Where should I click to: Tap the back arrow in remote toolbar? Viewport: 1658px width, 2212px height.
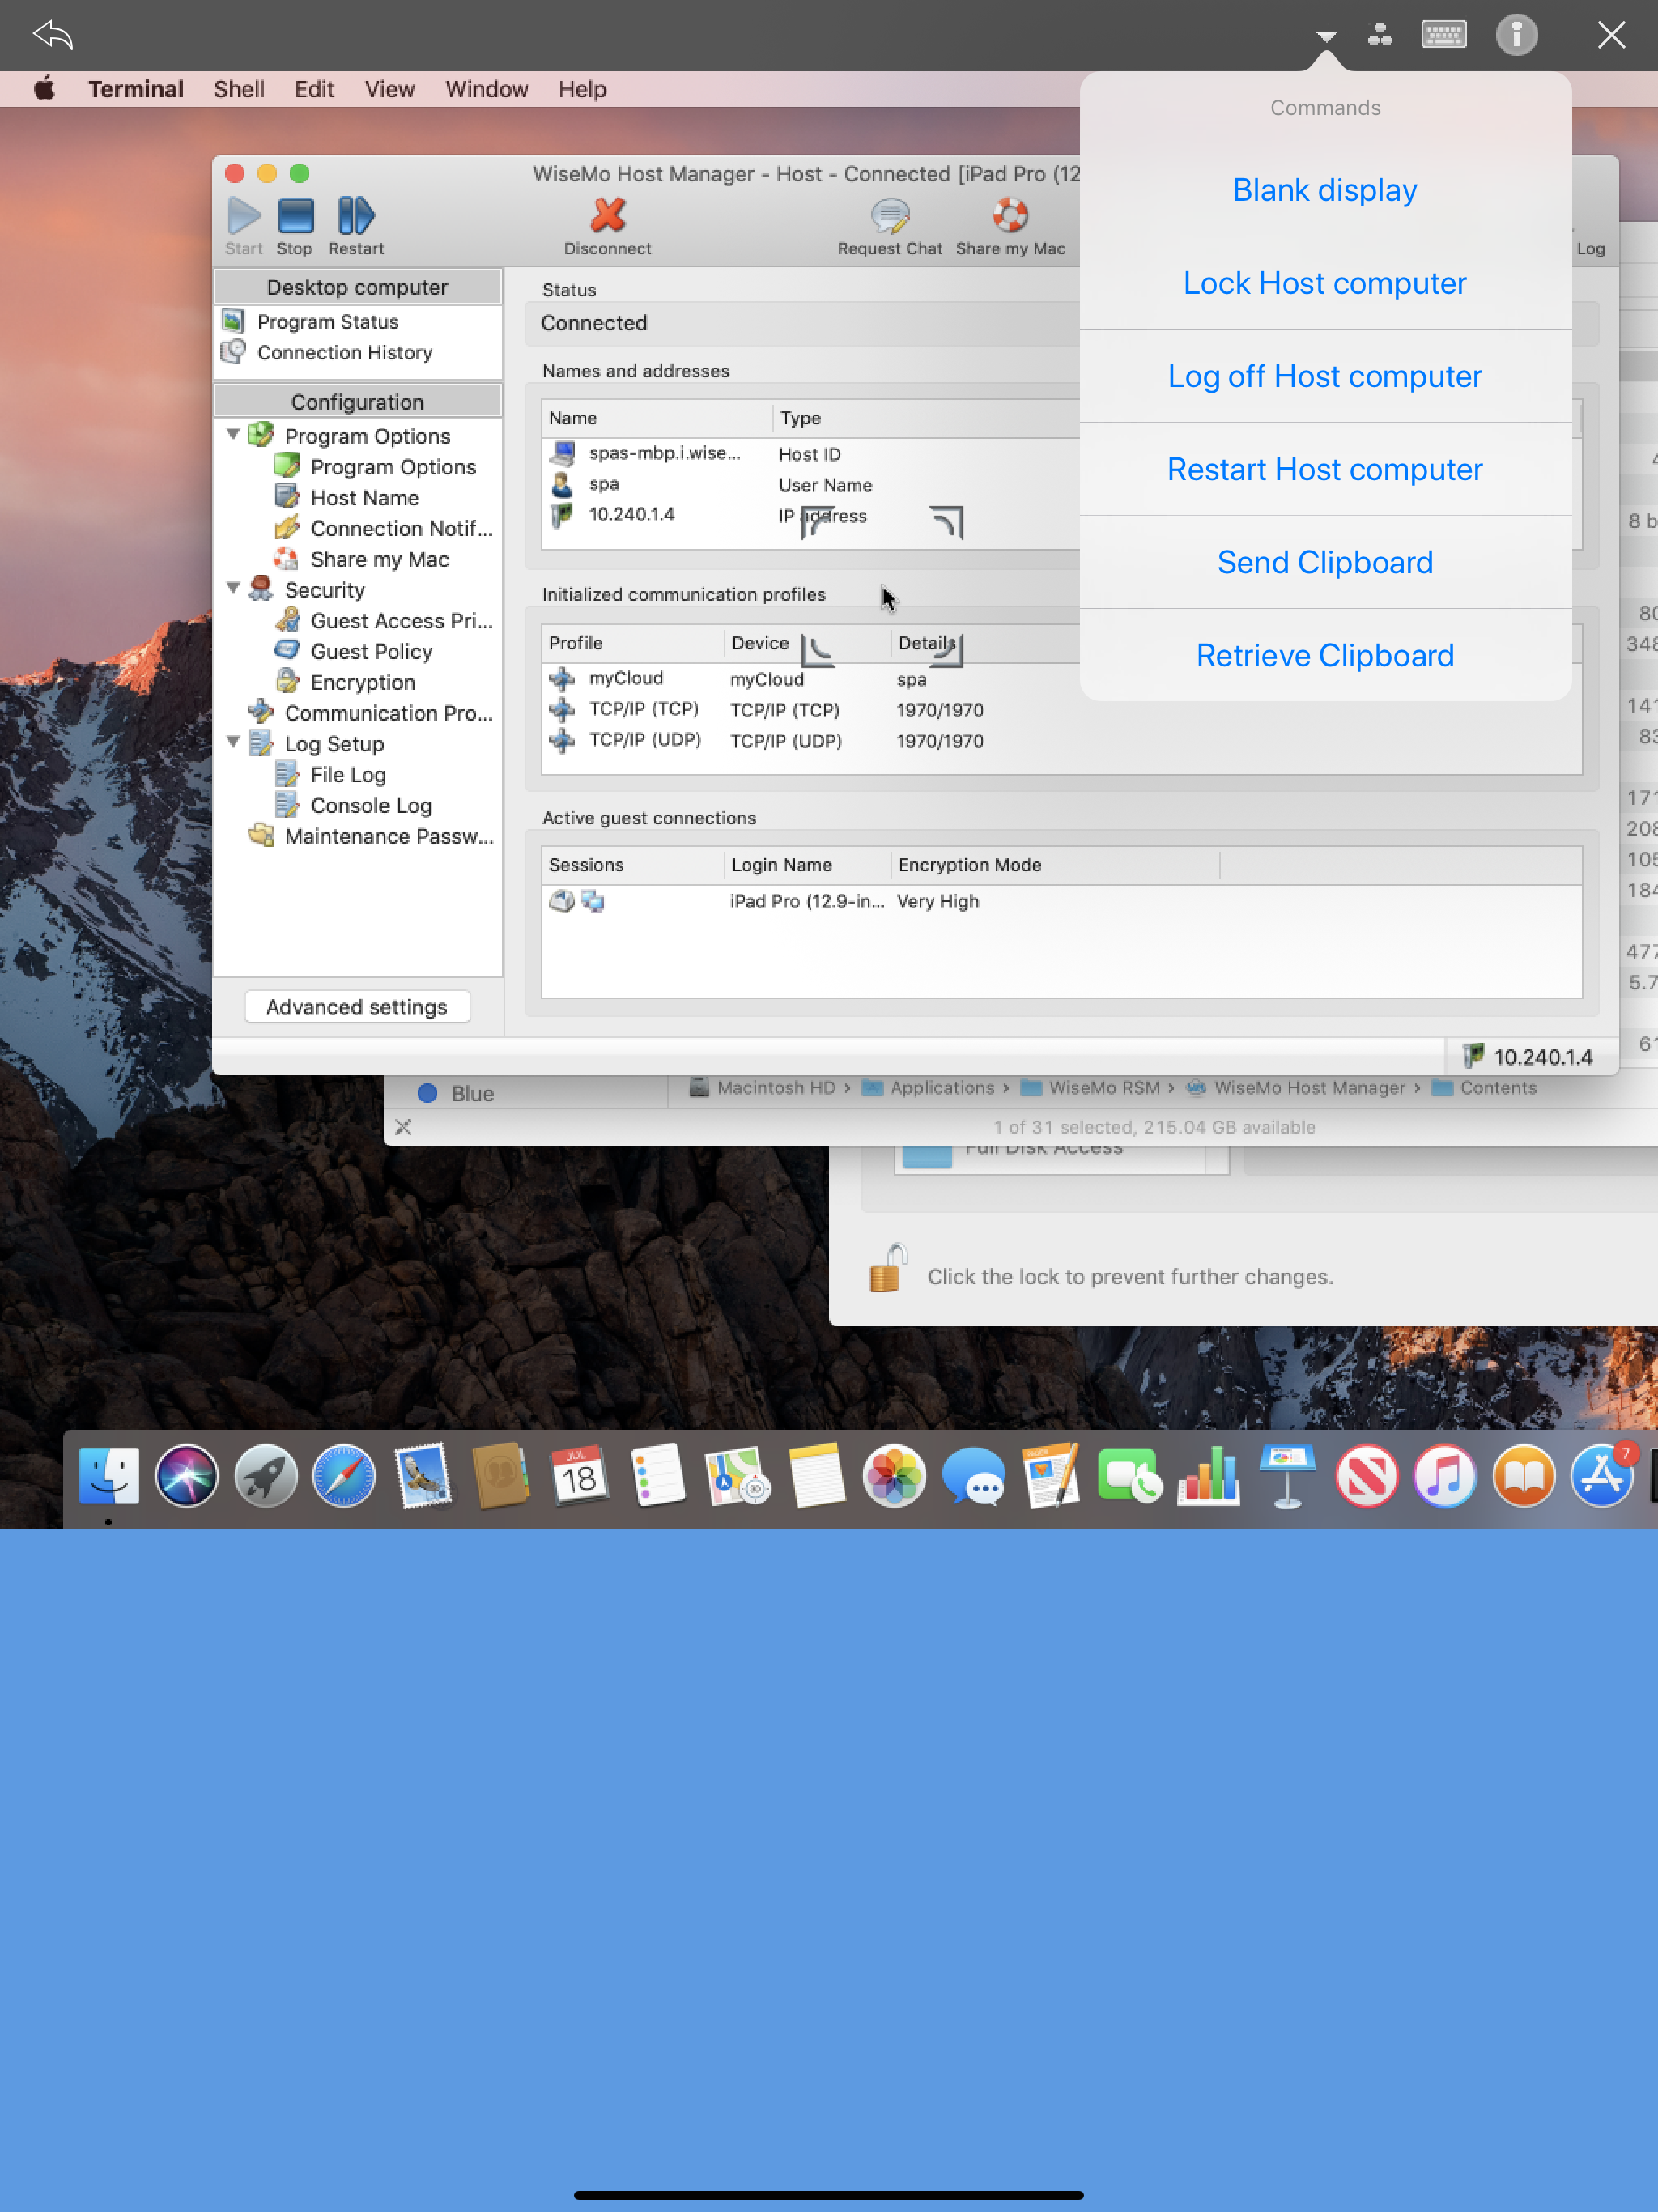[x=53, y=35]
